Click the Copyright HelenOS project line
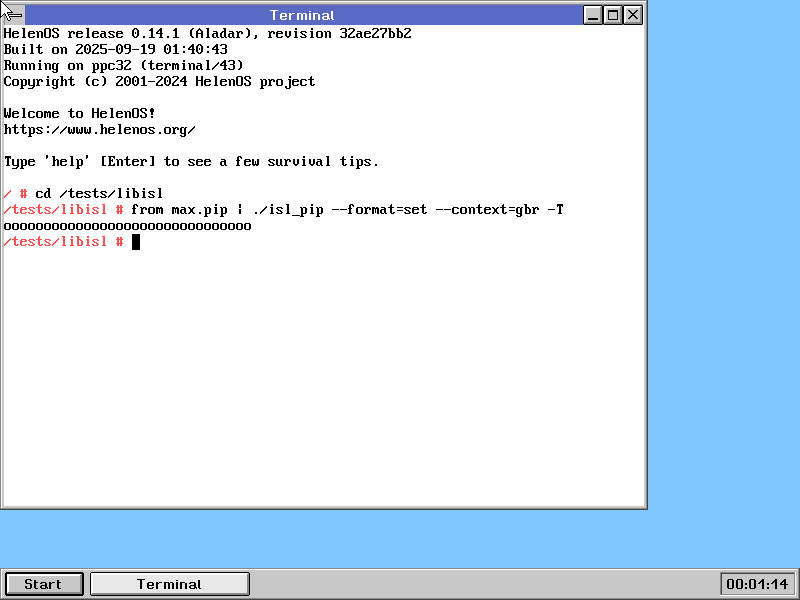The width and height of the screenshot is (800, 600). click(x=159, y=82)
